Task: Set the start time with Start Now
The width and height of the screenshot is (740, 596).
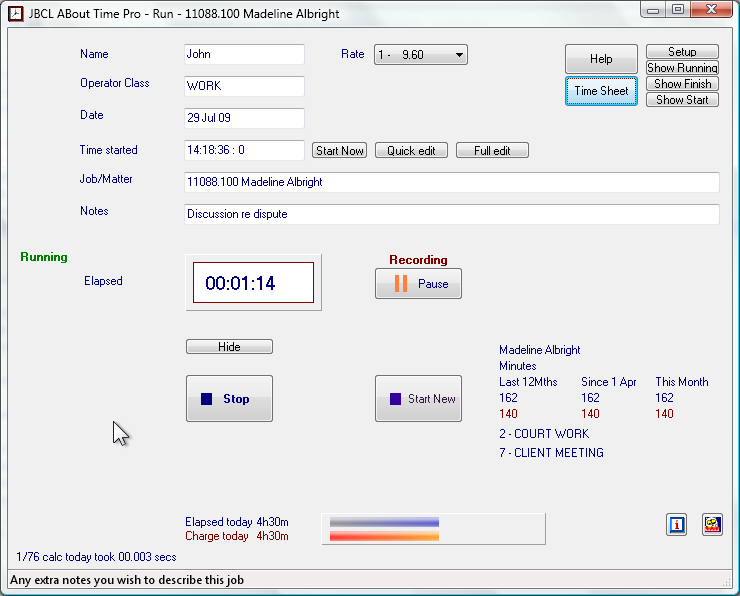Action: [x=340, y=151]
